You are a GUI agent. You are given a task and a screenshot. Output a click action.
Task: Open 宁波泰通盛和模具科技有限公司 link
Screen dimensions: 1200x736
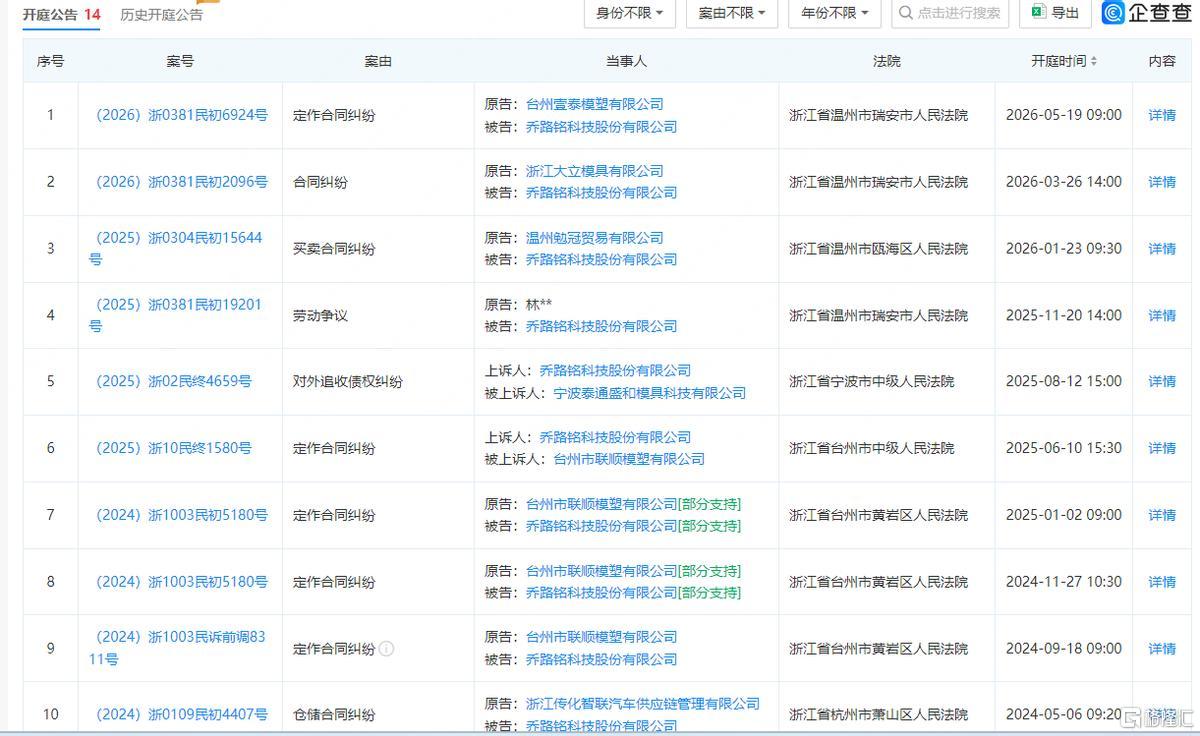tap(650, 393)
